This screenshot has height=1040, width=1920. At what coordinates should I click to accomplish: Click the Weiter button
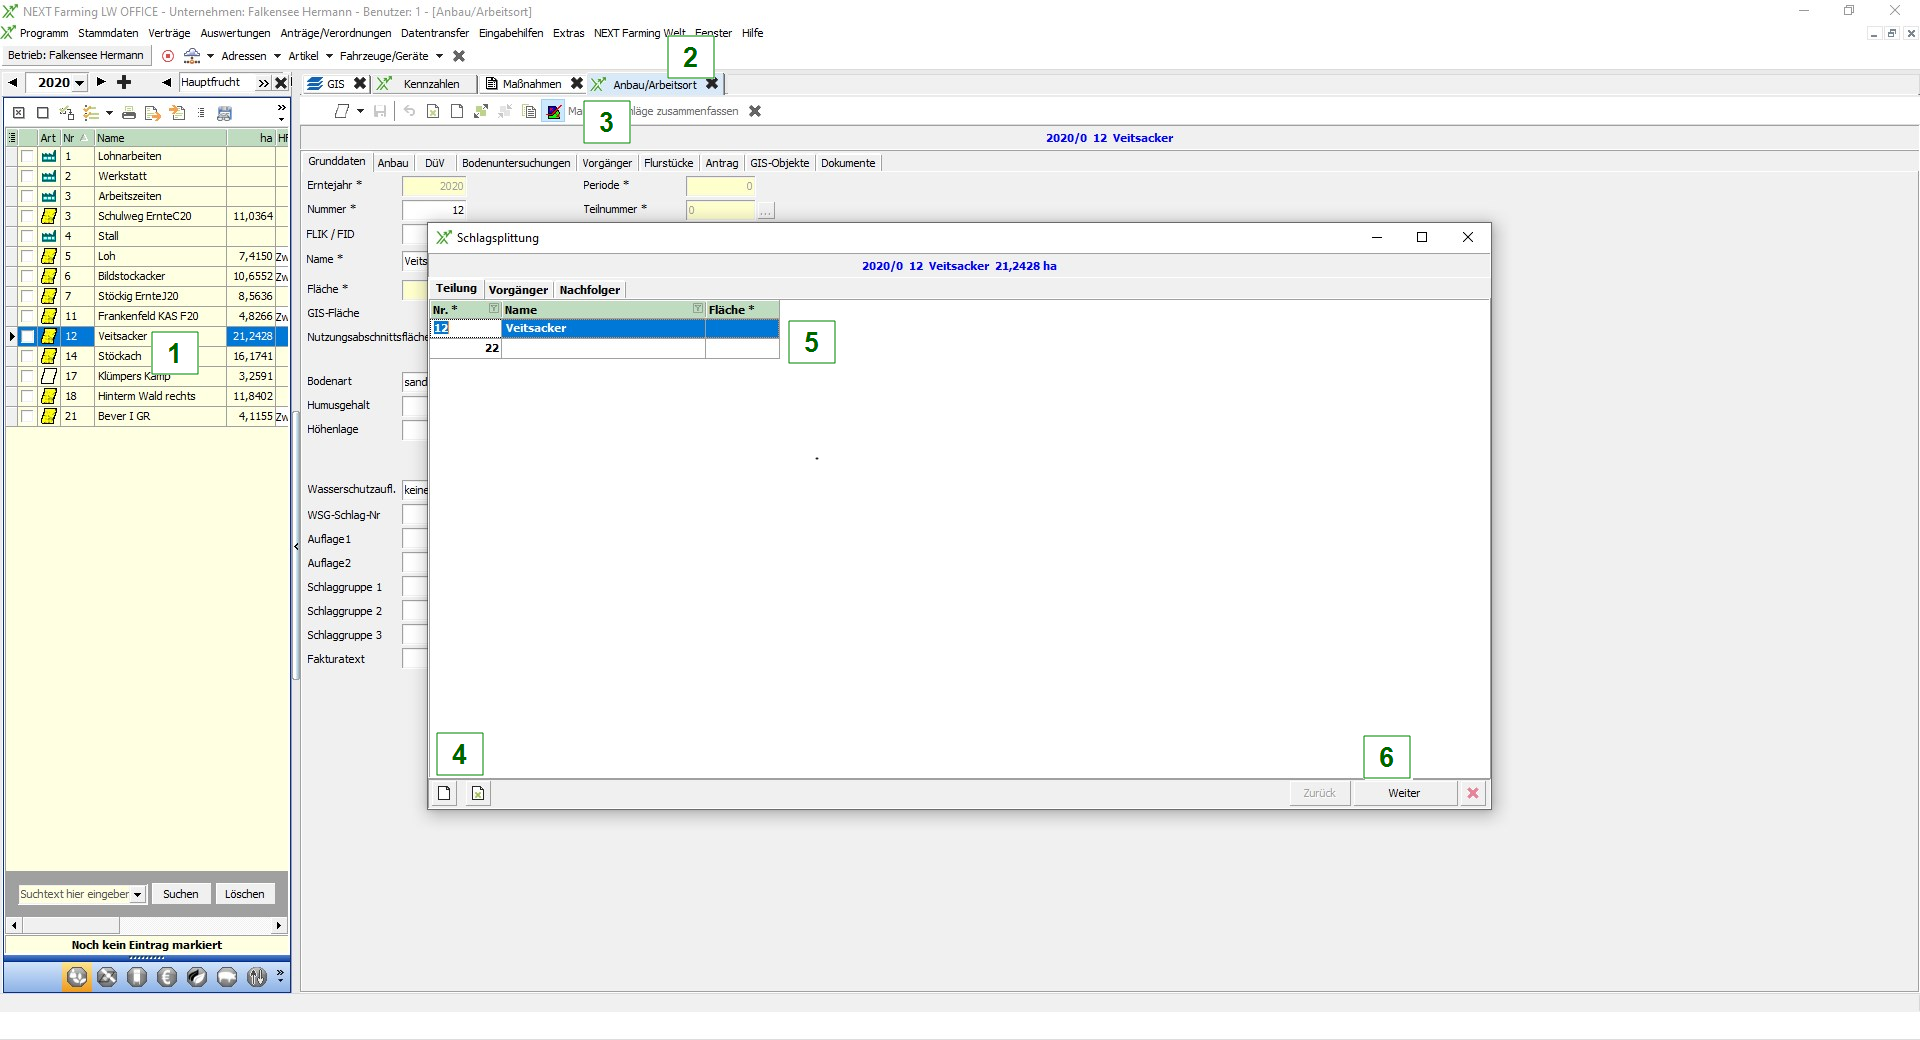point(1403,793)
